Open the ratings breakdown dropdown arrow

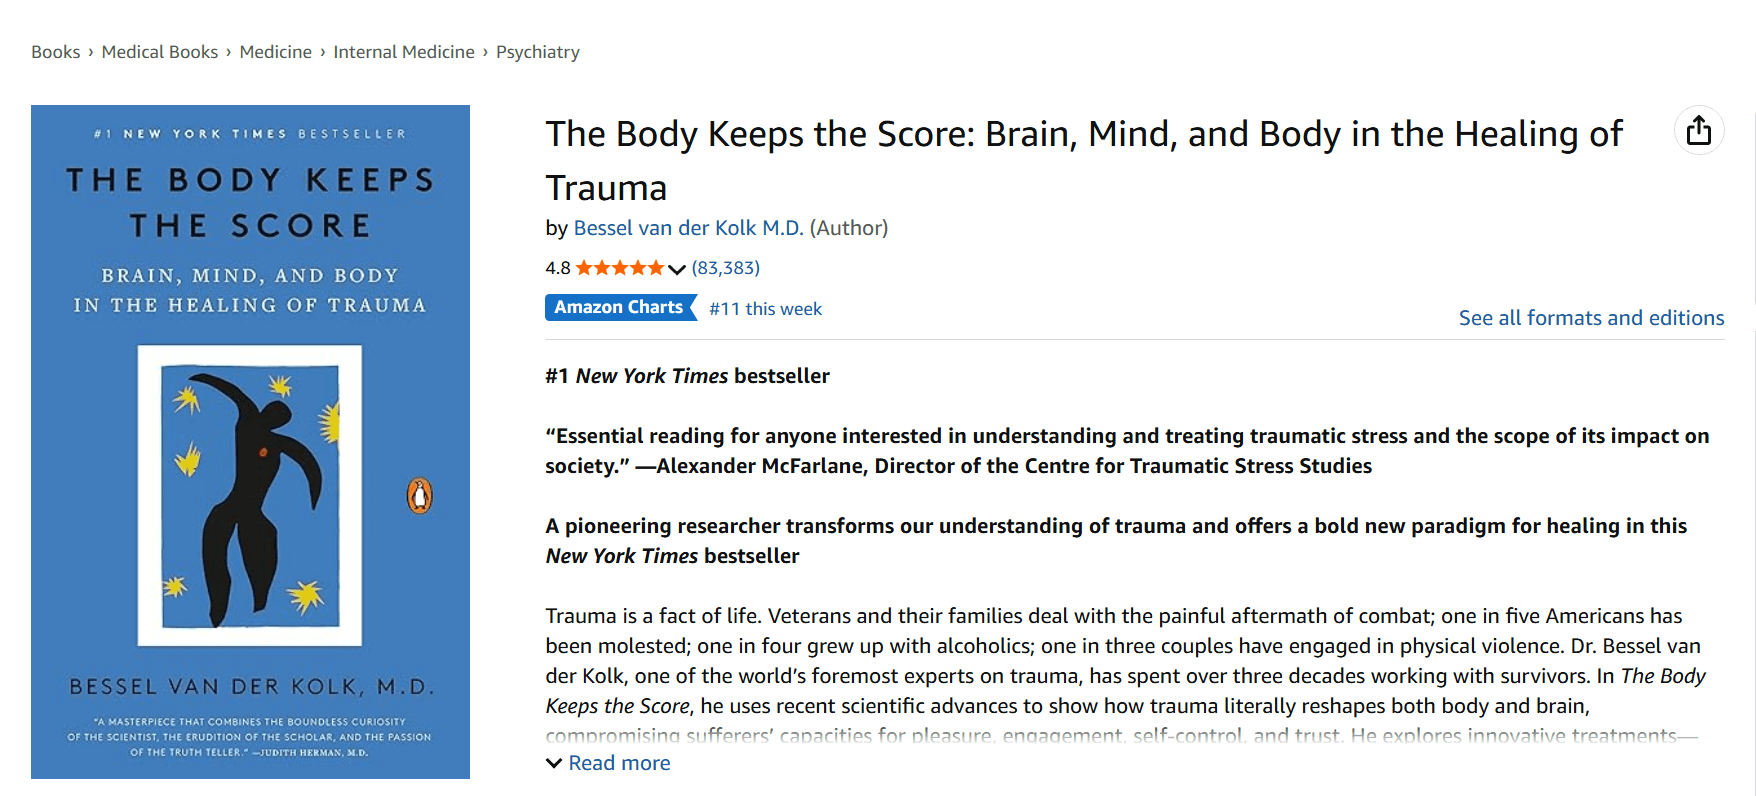tap(679, 268)
